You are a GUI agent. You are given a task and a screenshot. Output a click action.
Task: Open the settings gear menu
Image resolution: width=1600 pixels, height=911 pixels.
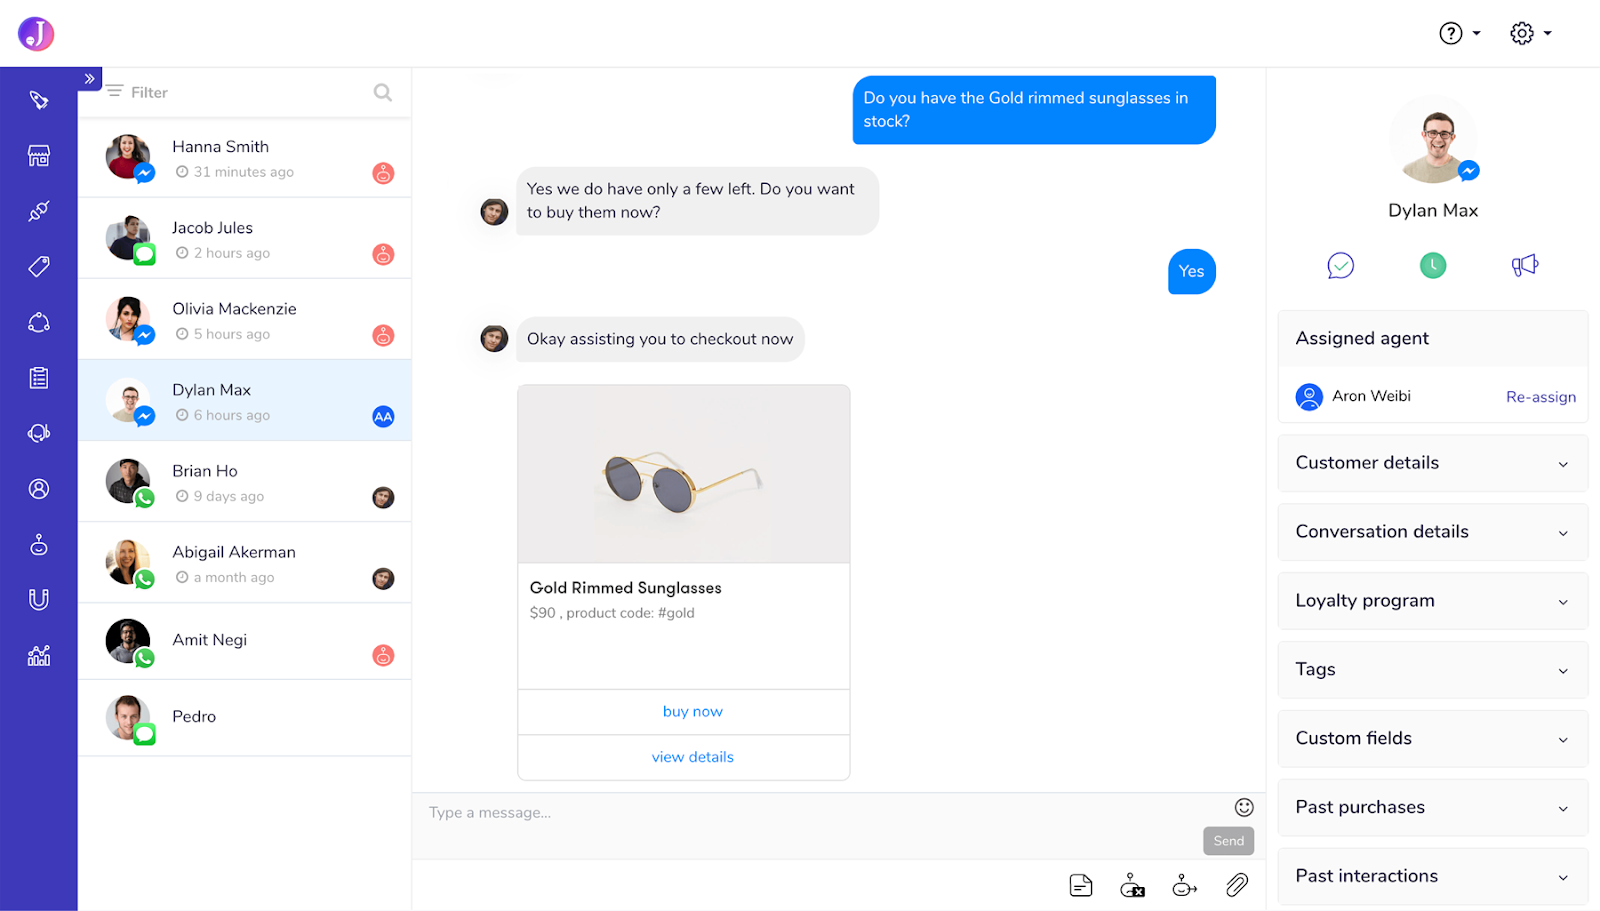[x=1530, y=33]
